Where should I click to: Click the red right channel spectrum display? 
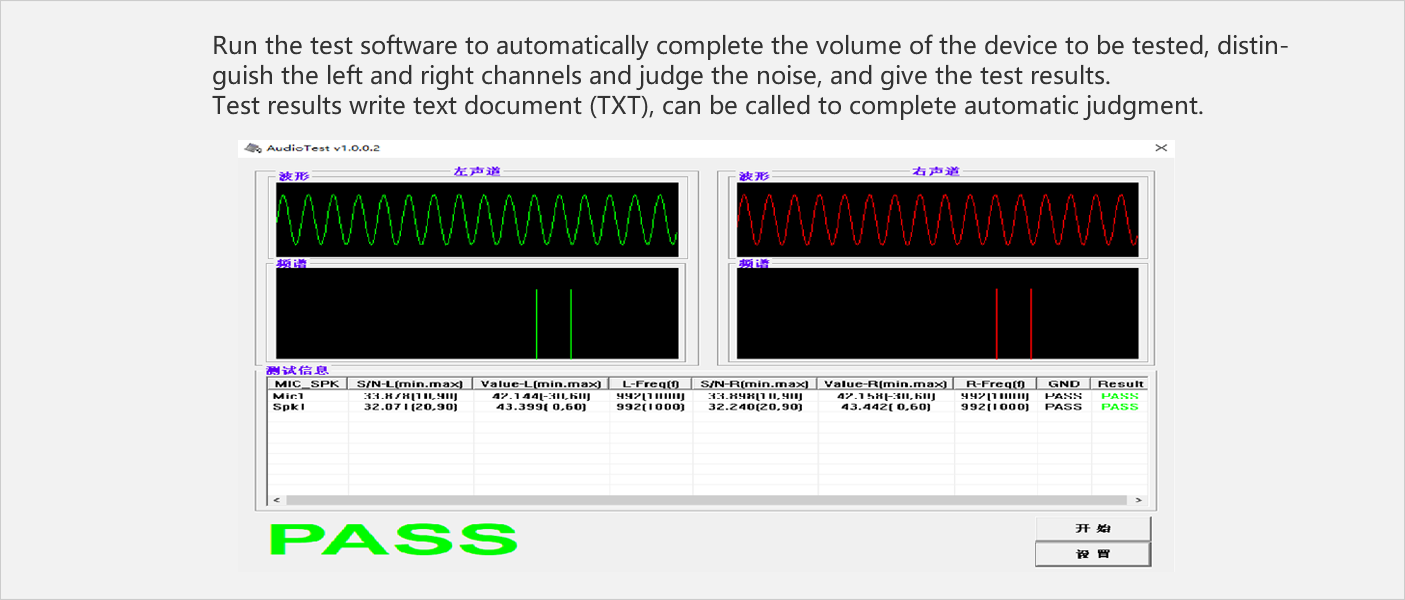(937, 313)
